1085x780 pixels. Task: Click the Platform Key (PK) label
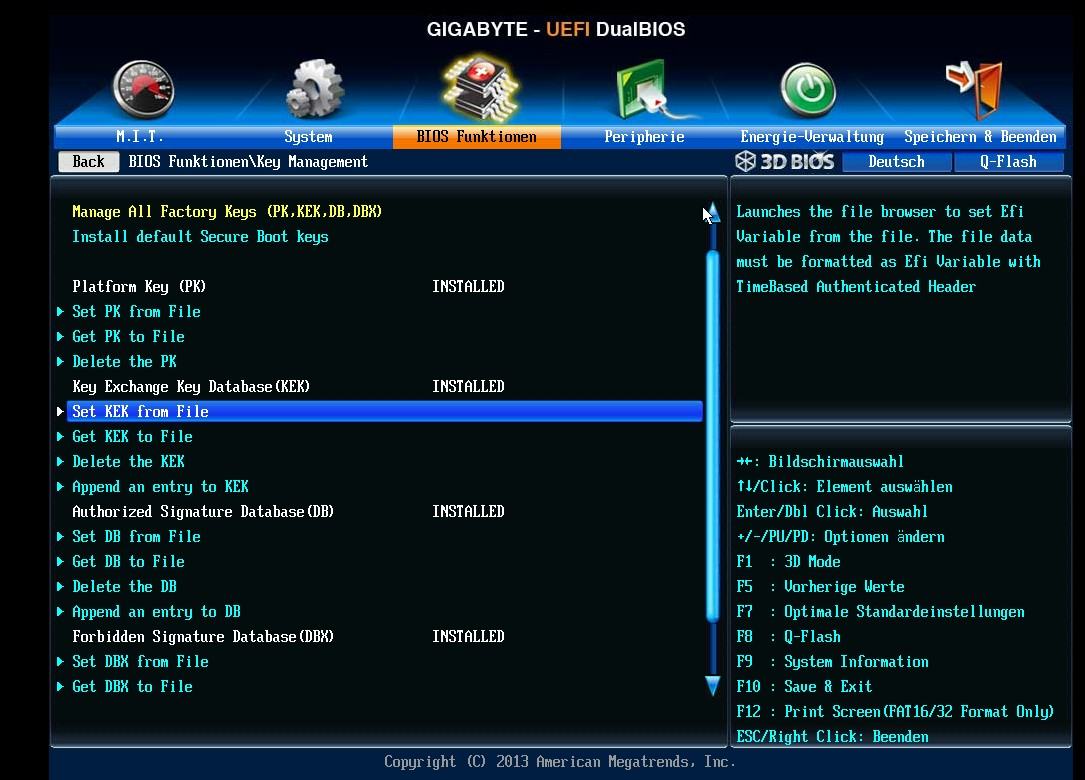(139, 287)
